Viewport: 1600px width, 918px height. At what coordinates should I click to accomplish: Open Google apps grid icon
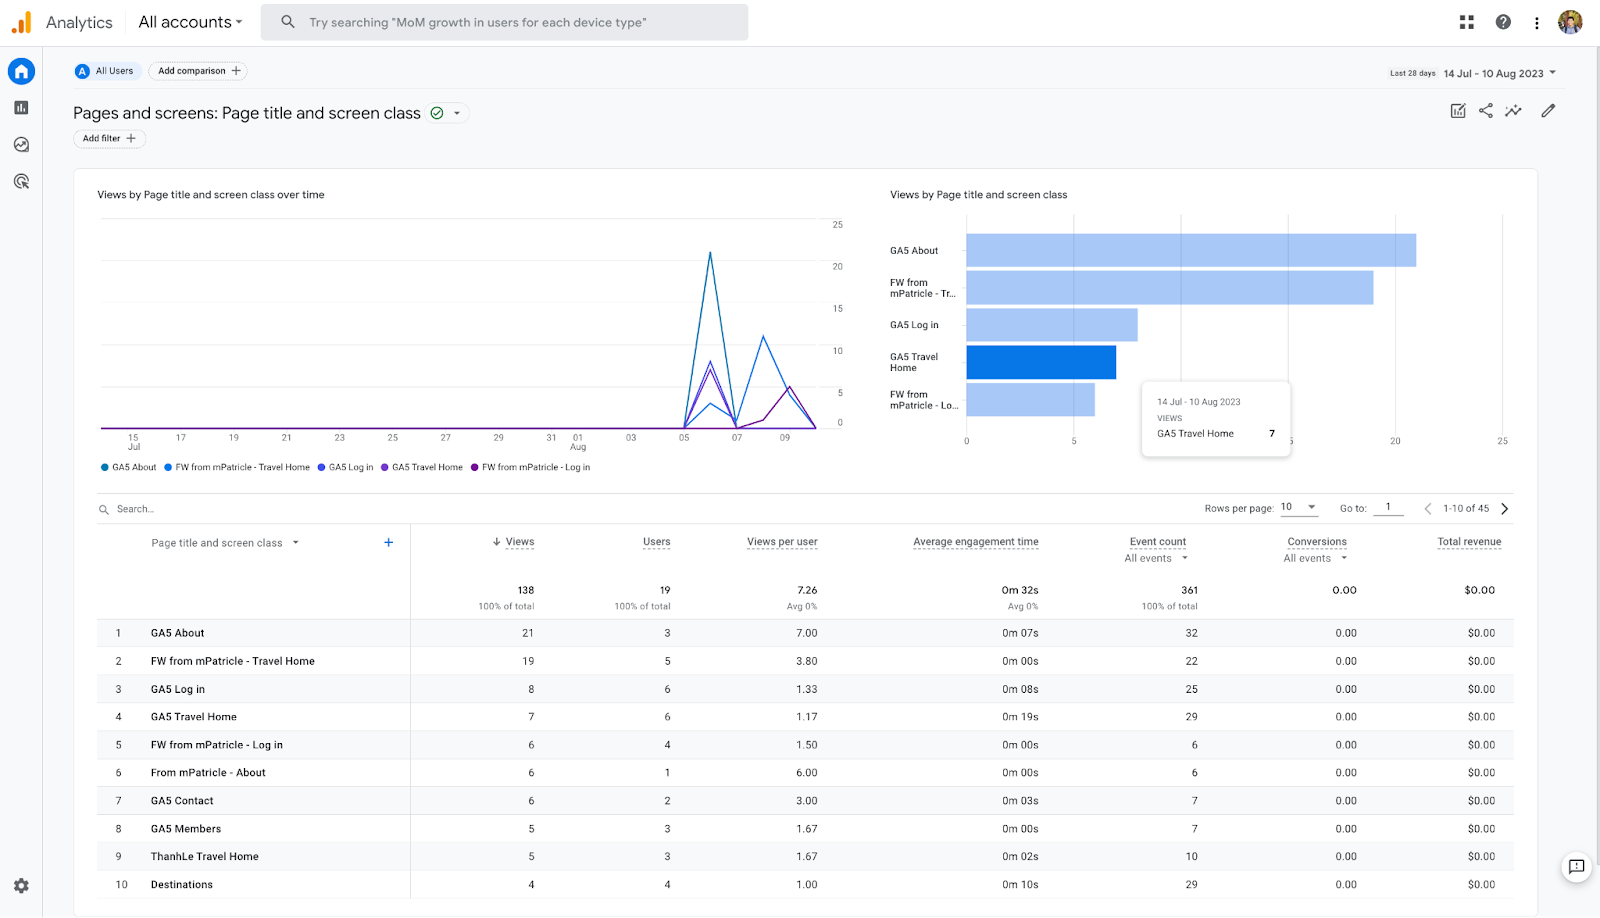tap(1467, 22)
